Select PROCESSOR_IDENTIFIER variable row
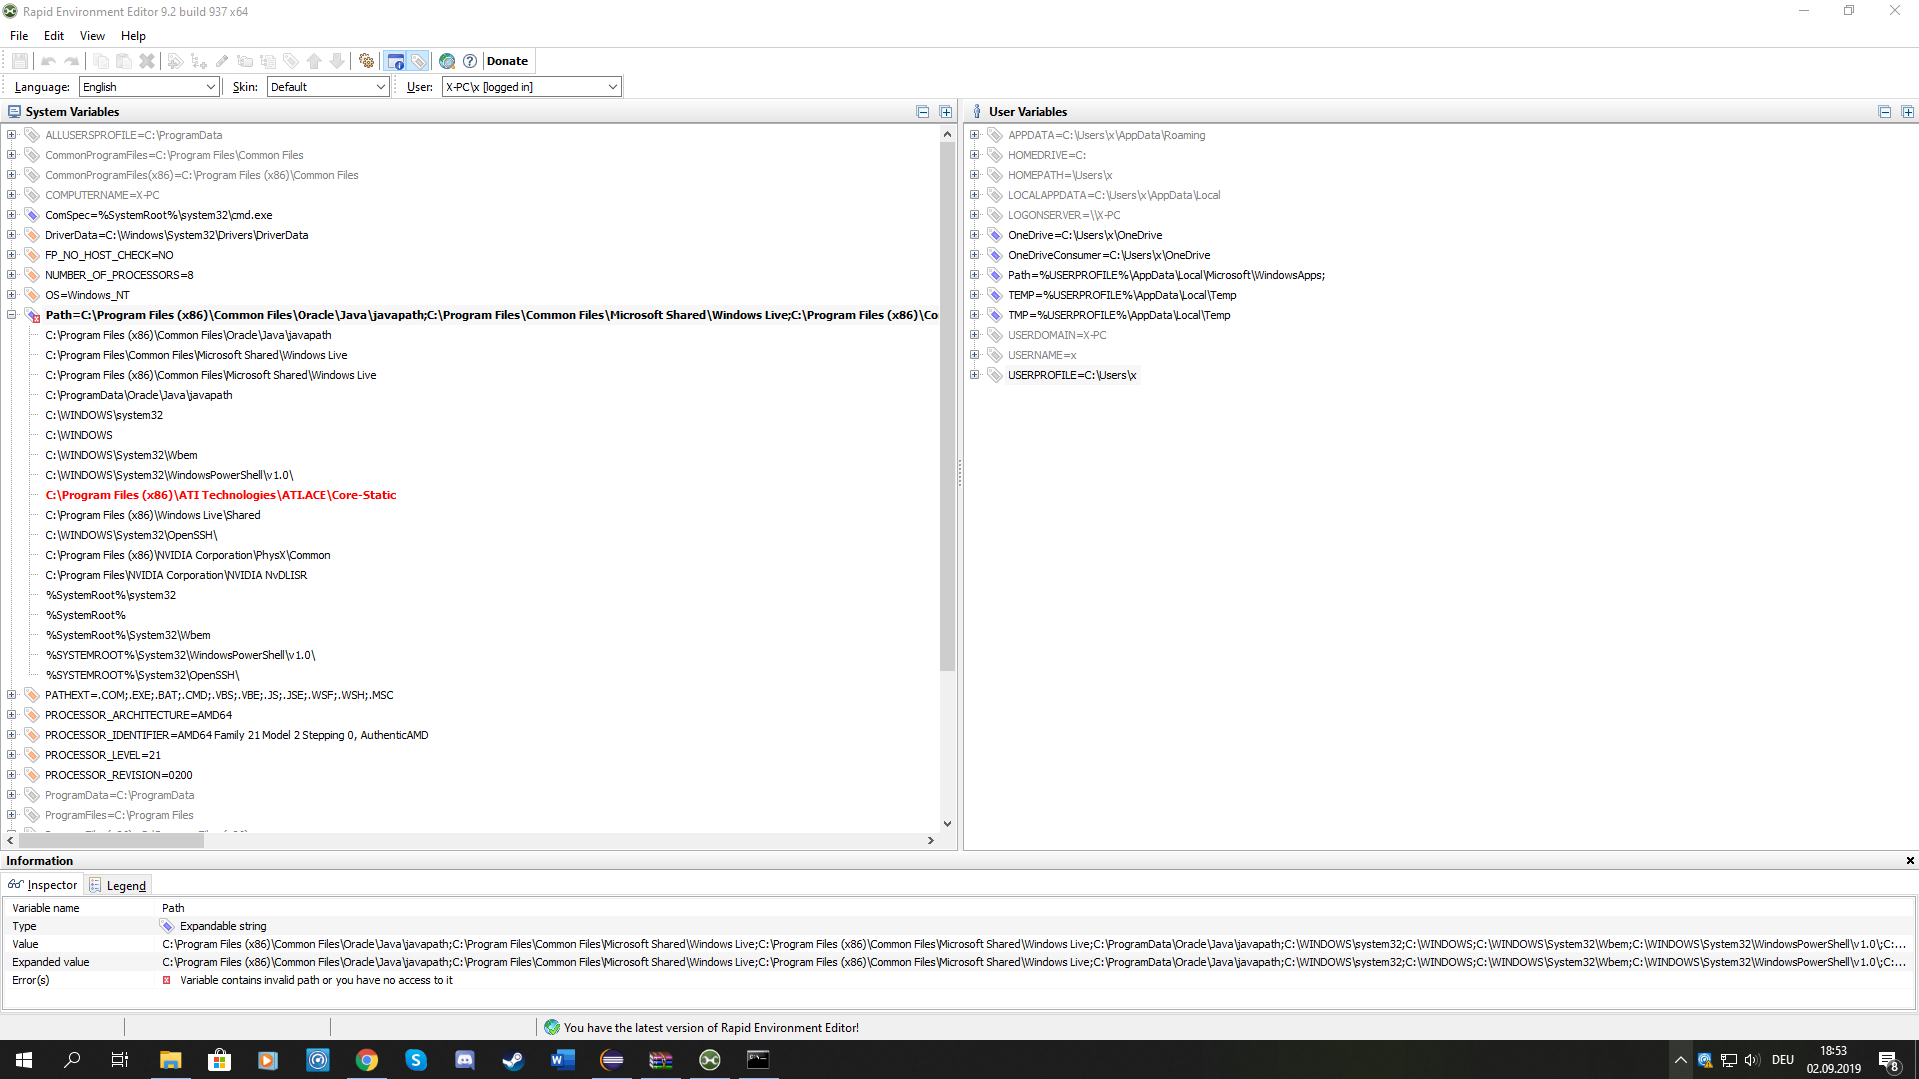1919x1079 pixels. click(236, 735)
